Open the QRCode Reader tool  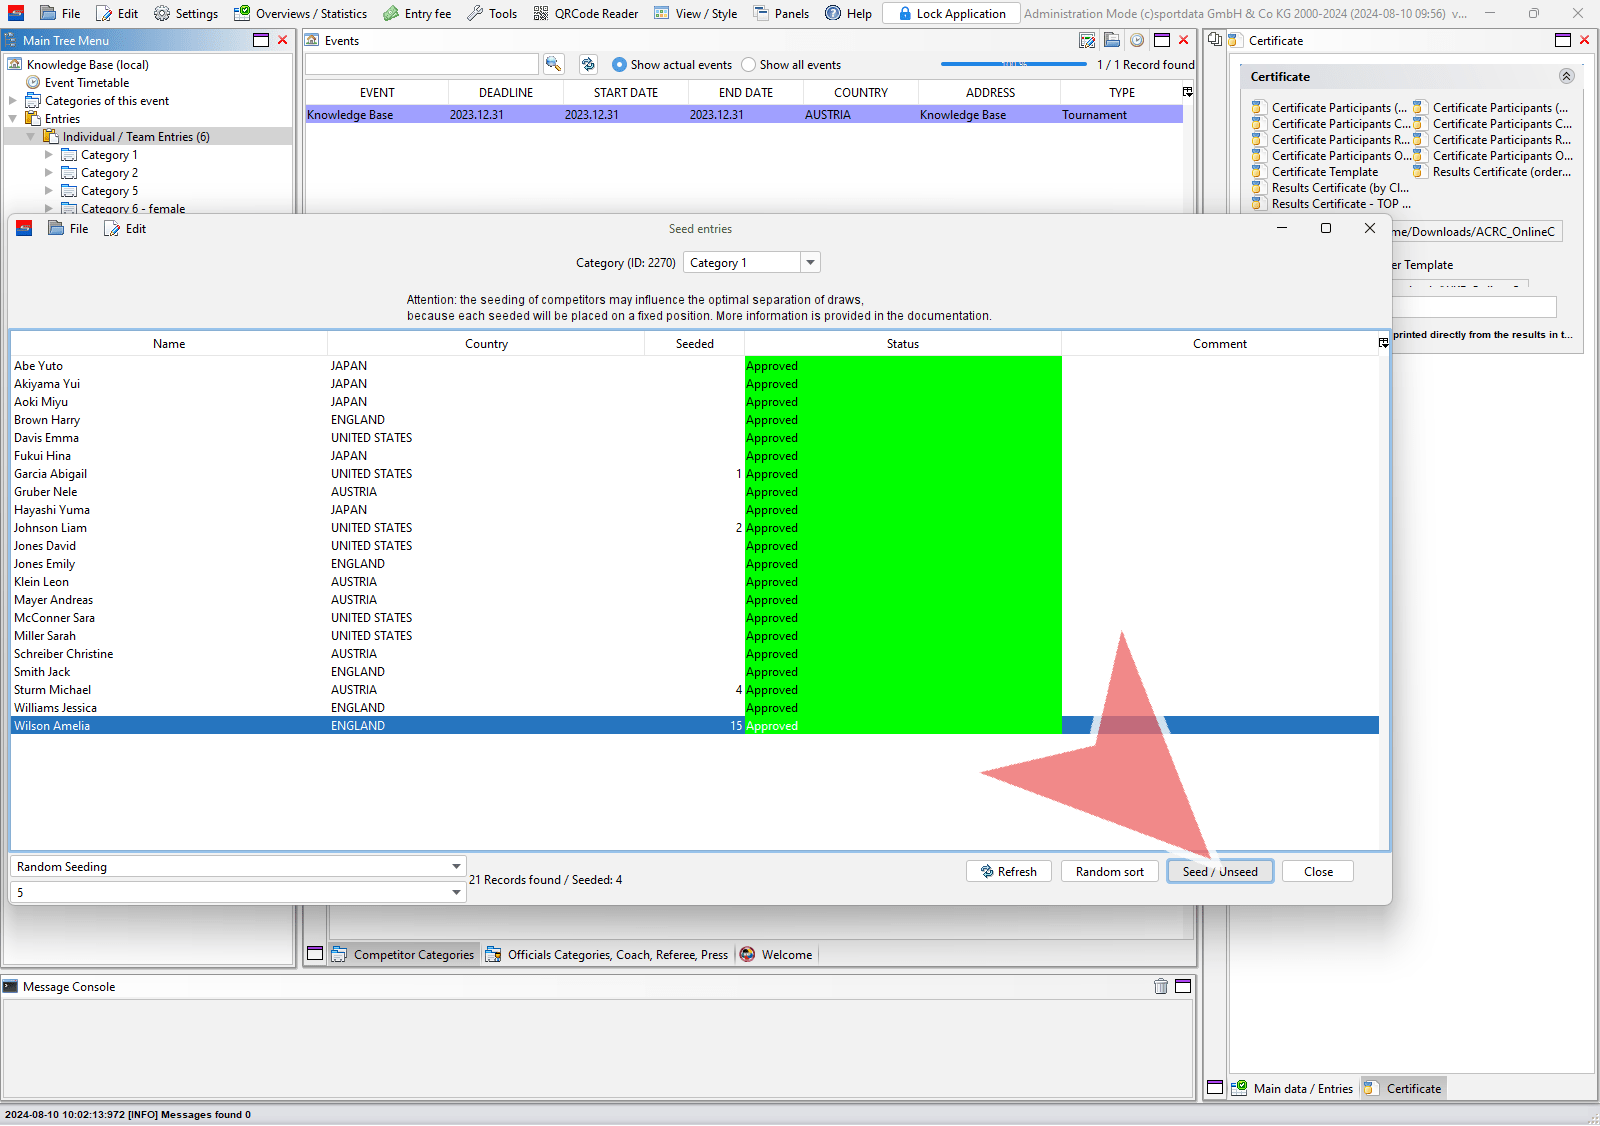585,13
